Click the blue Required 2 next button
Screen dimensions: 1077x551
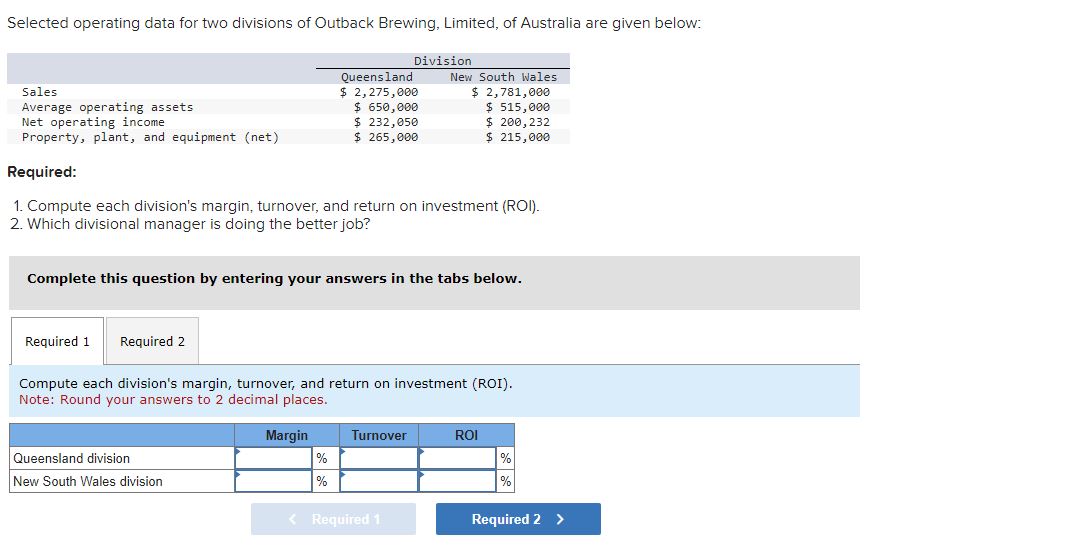pos(518,519)
